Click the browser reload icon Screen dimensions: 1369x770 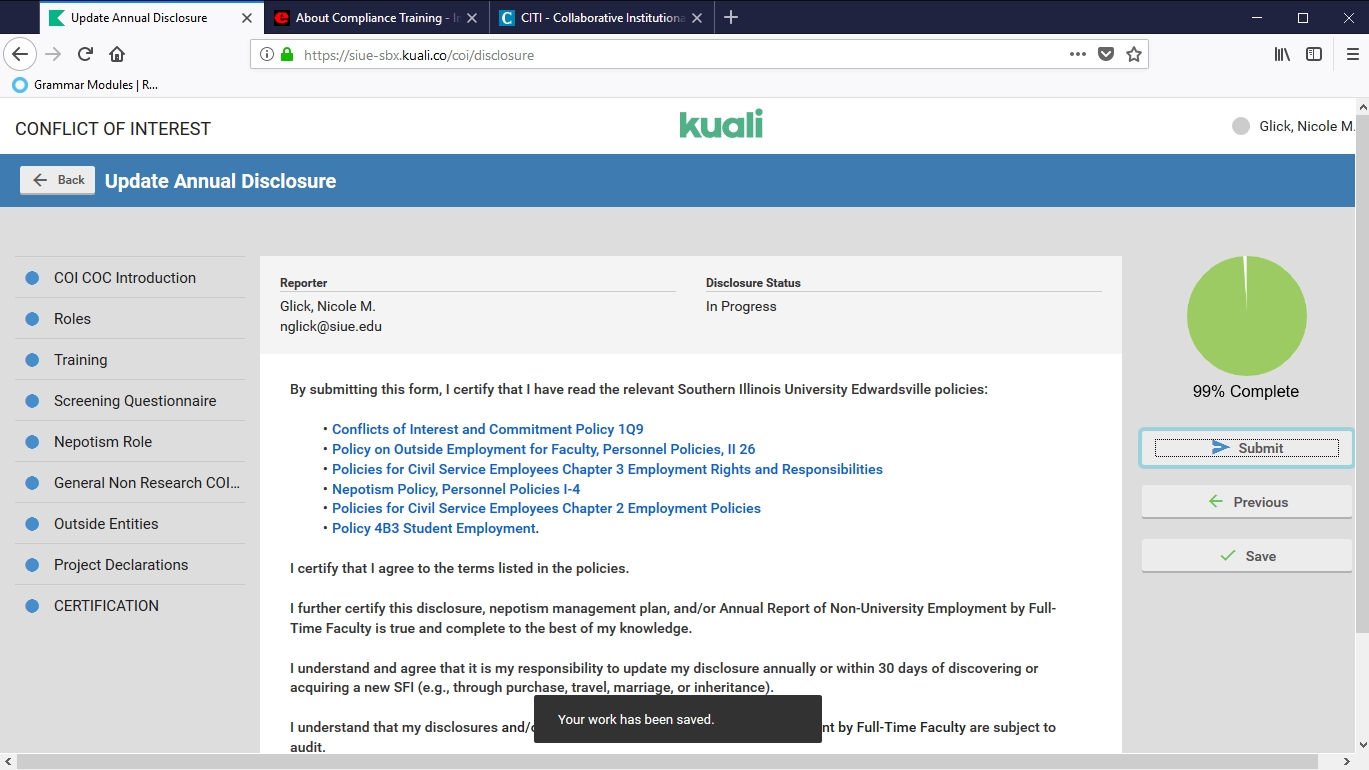[x=86, y=55]
